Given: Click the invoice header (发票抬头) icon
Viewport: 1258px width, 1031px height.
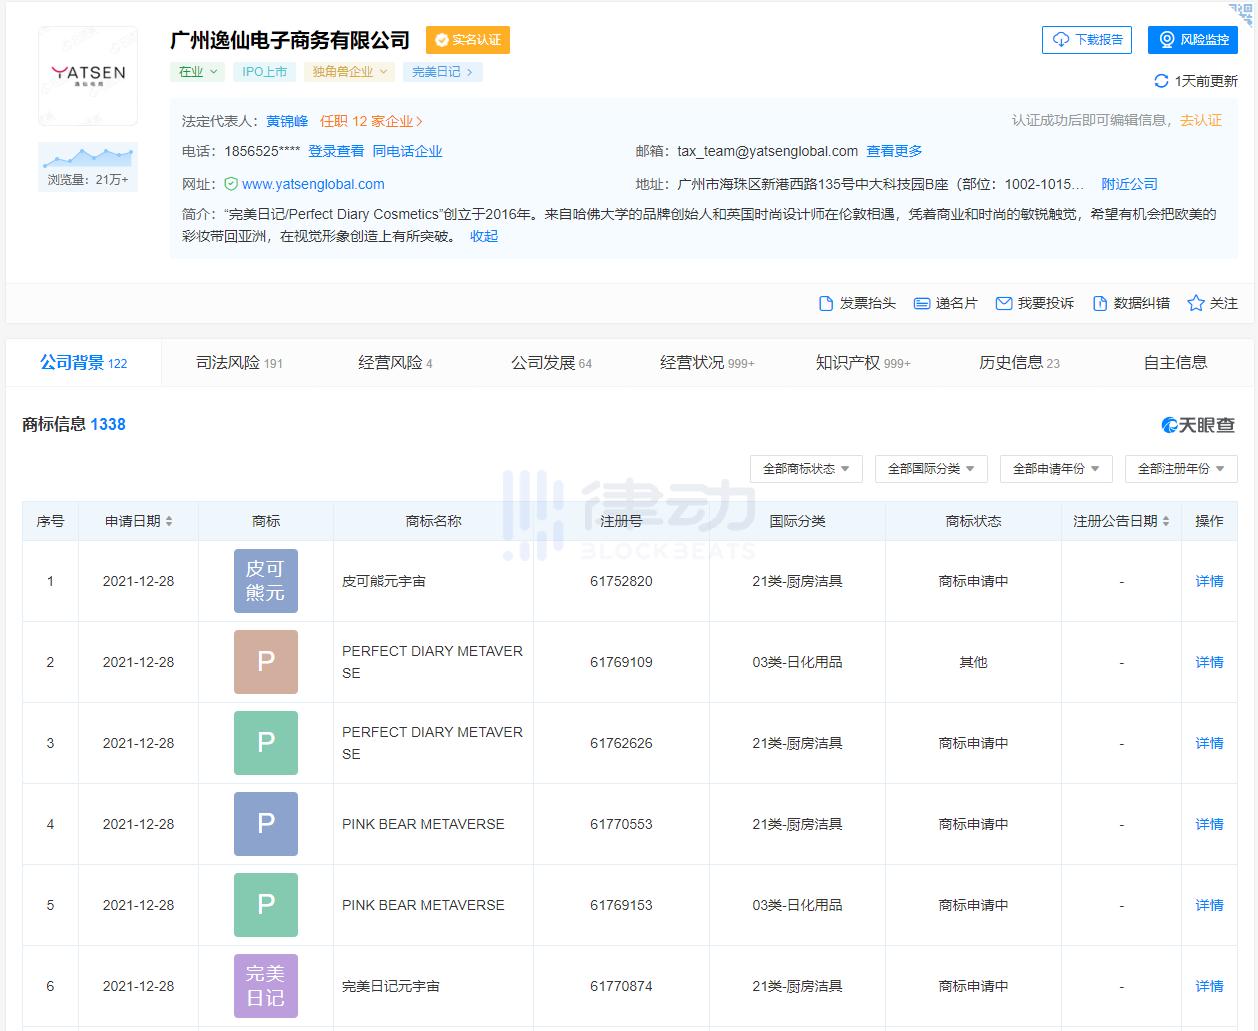Looking at the screenshot, I should tap(826, 303).
